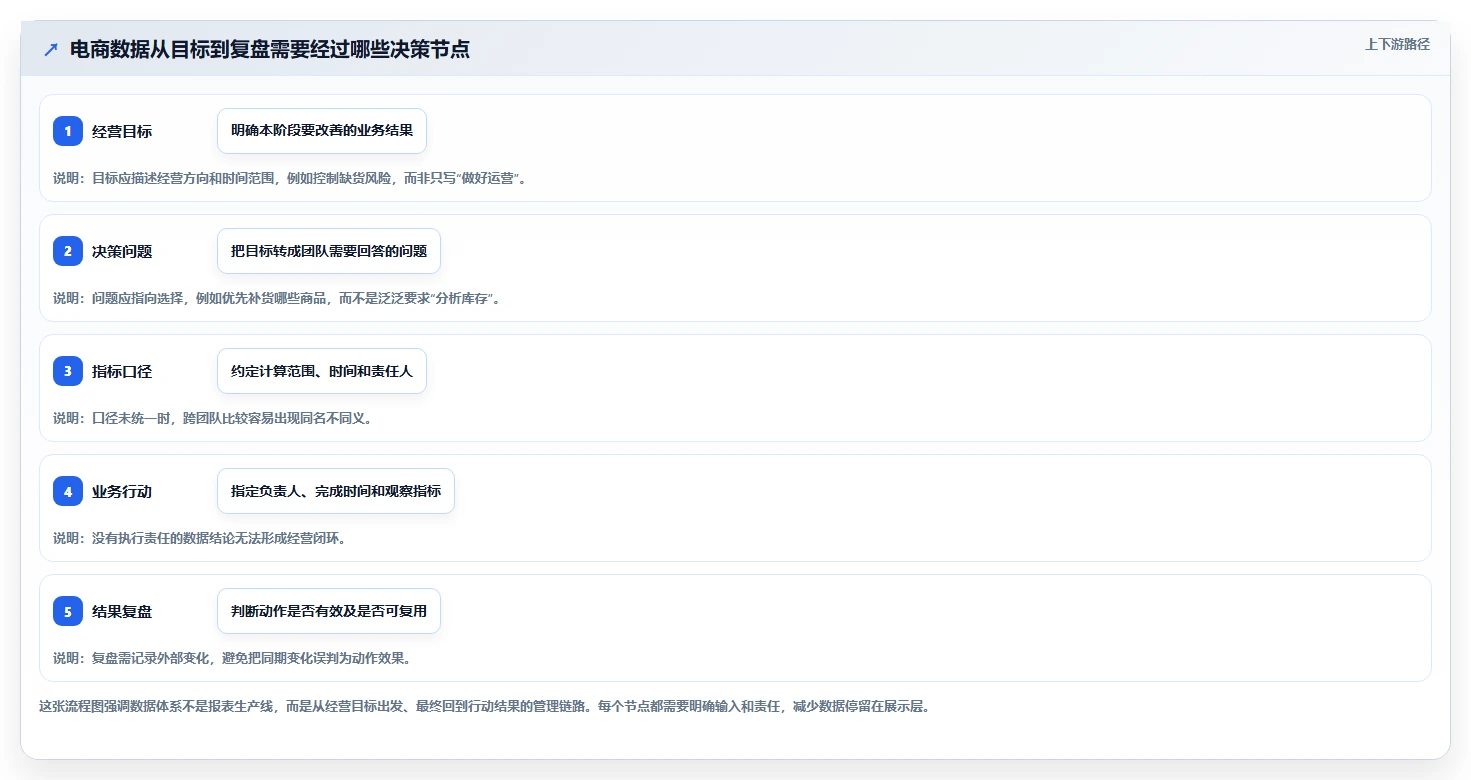Click step number 1 badge
This screenshot has width=1471, height=780.
tap(68, 131)
